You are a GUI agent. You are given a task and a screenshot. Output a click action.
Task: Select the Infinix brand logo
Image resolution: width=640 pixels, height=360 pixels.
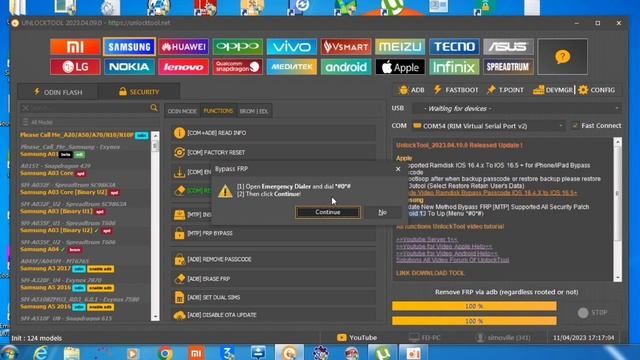(x=454, y=67)
